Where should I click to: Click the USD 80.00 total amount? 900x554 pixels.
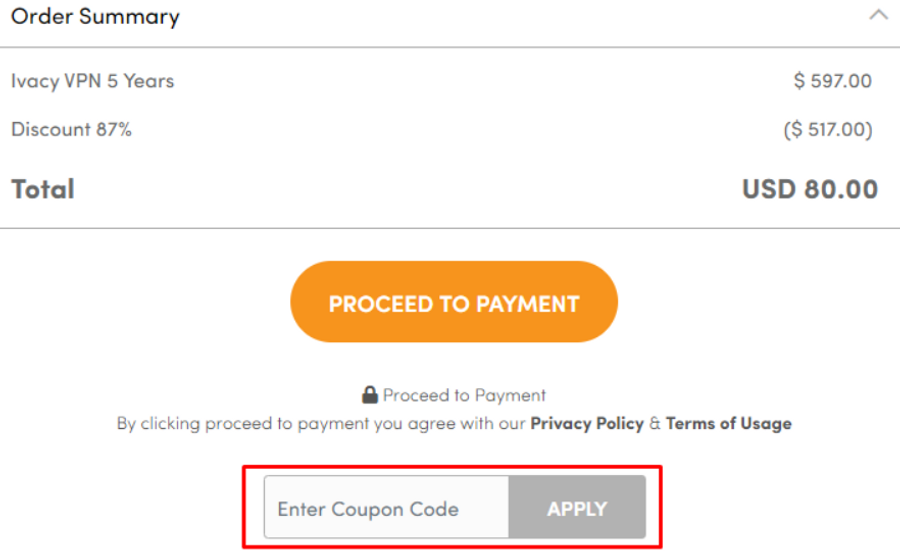click(x=810, y=189)
